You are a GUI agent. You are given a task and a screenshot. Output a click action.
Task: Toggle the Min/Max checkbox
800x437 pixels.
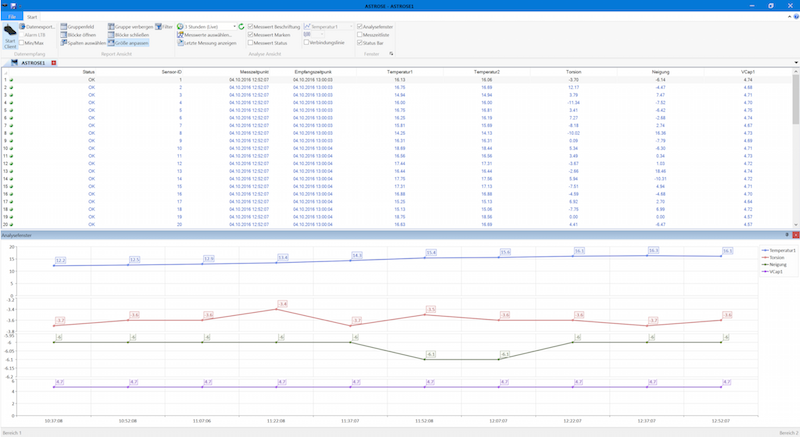pos(21,43)
